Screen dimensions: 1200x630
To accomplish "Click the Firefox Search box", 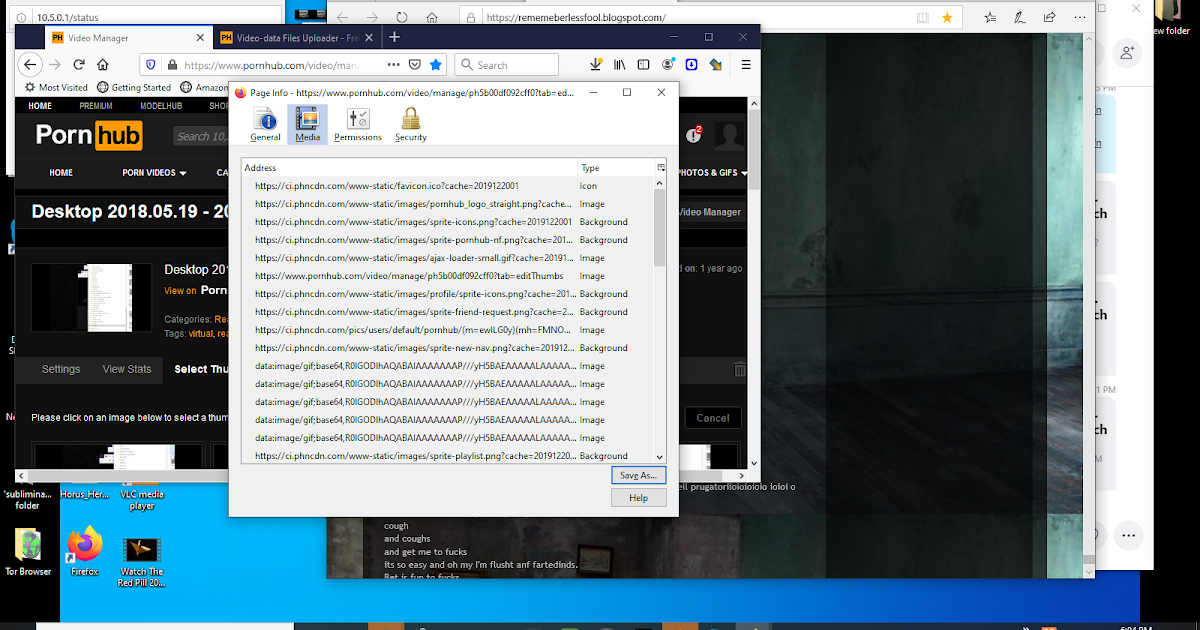I will pos(507,64).
